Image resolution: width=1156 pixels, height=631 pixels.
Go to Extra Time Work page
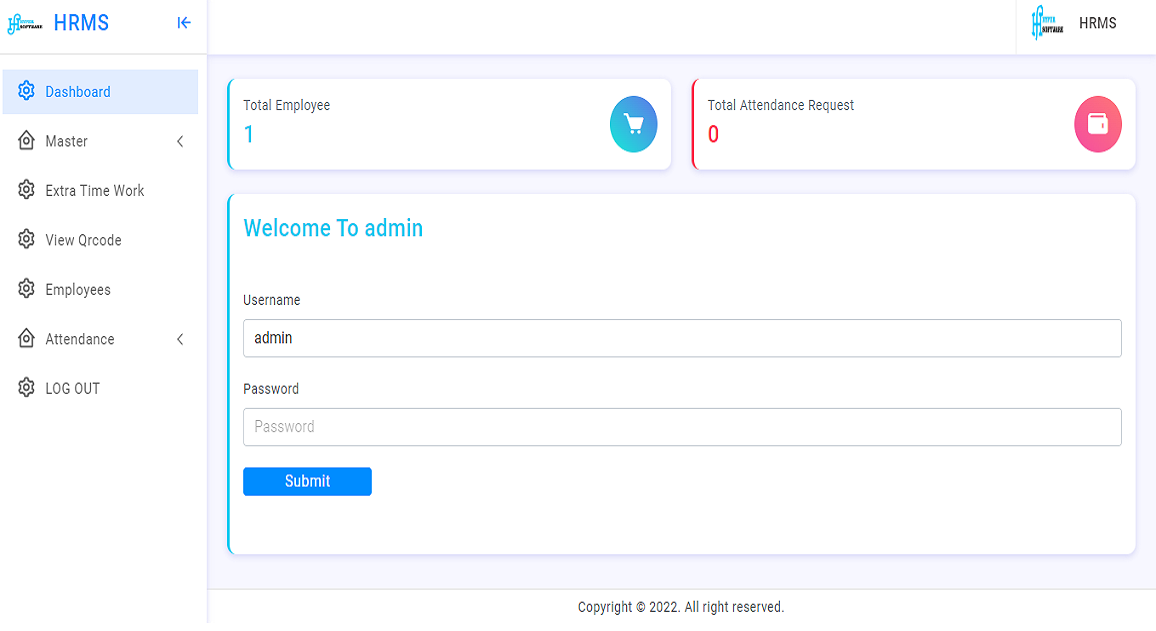(x=95, y=191)
